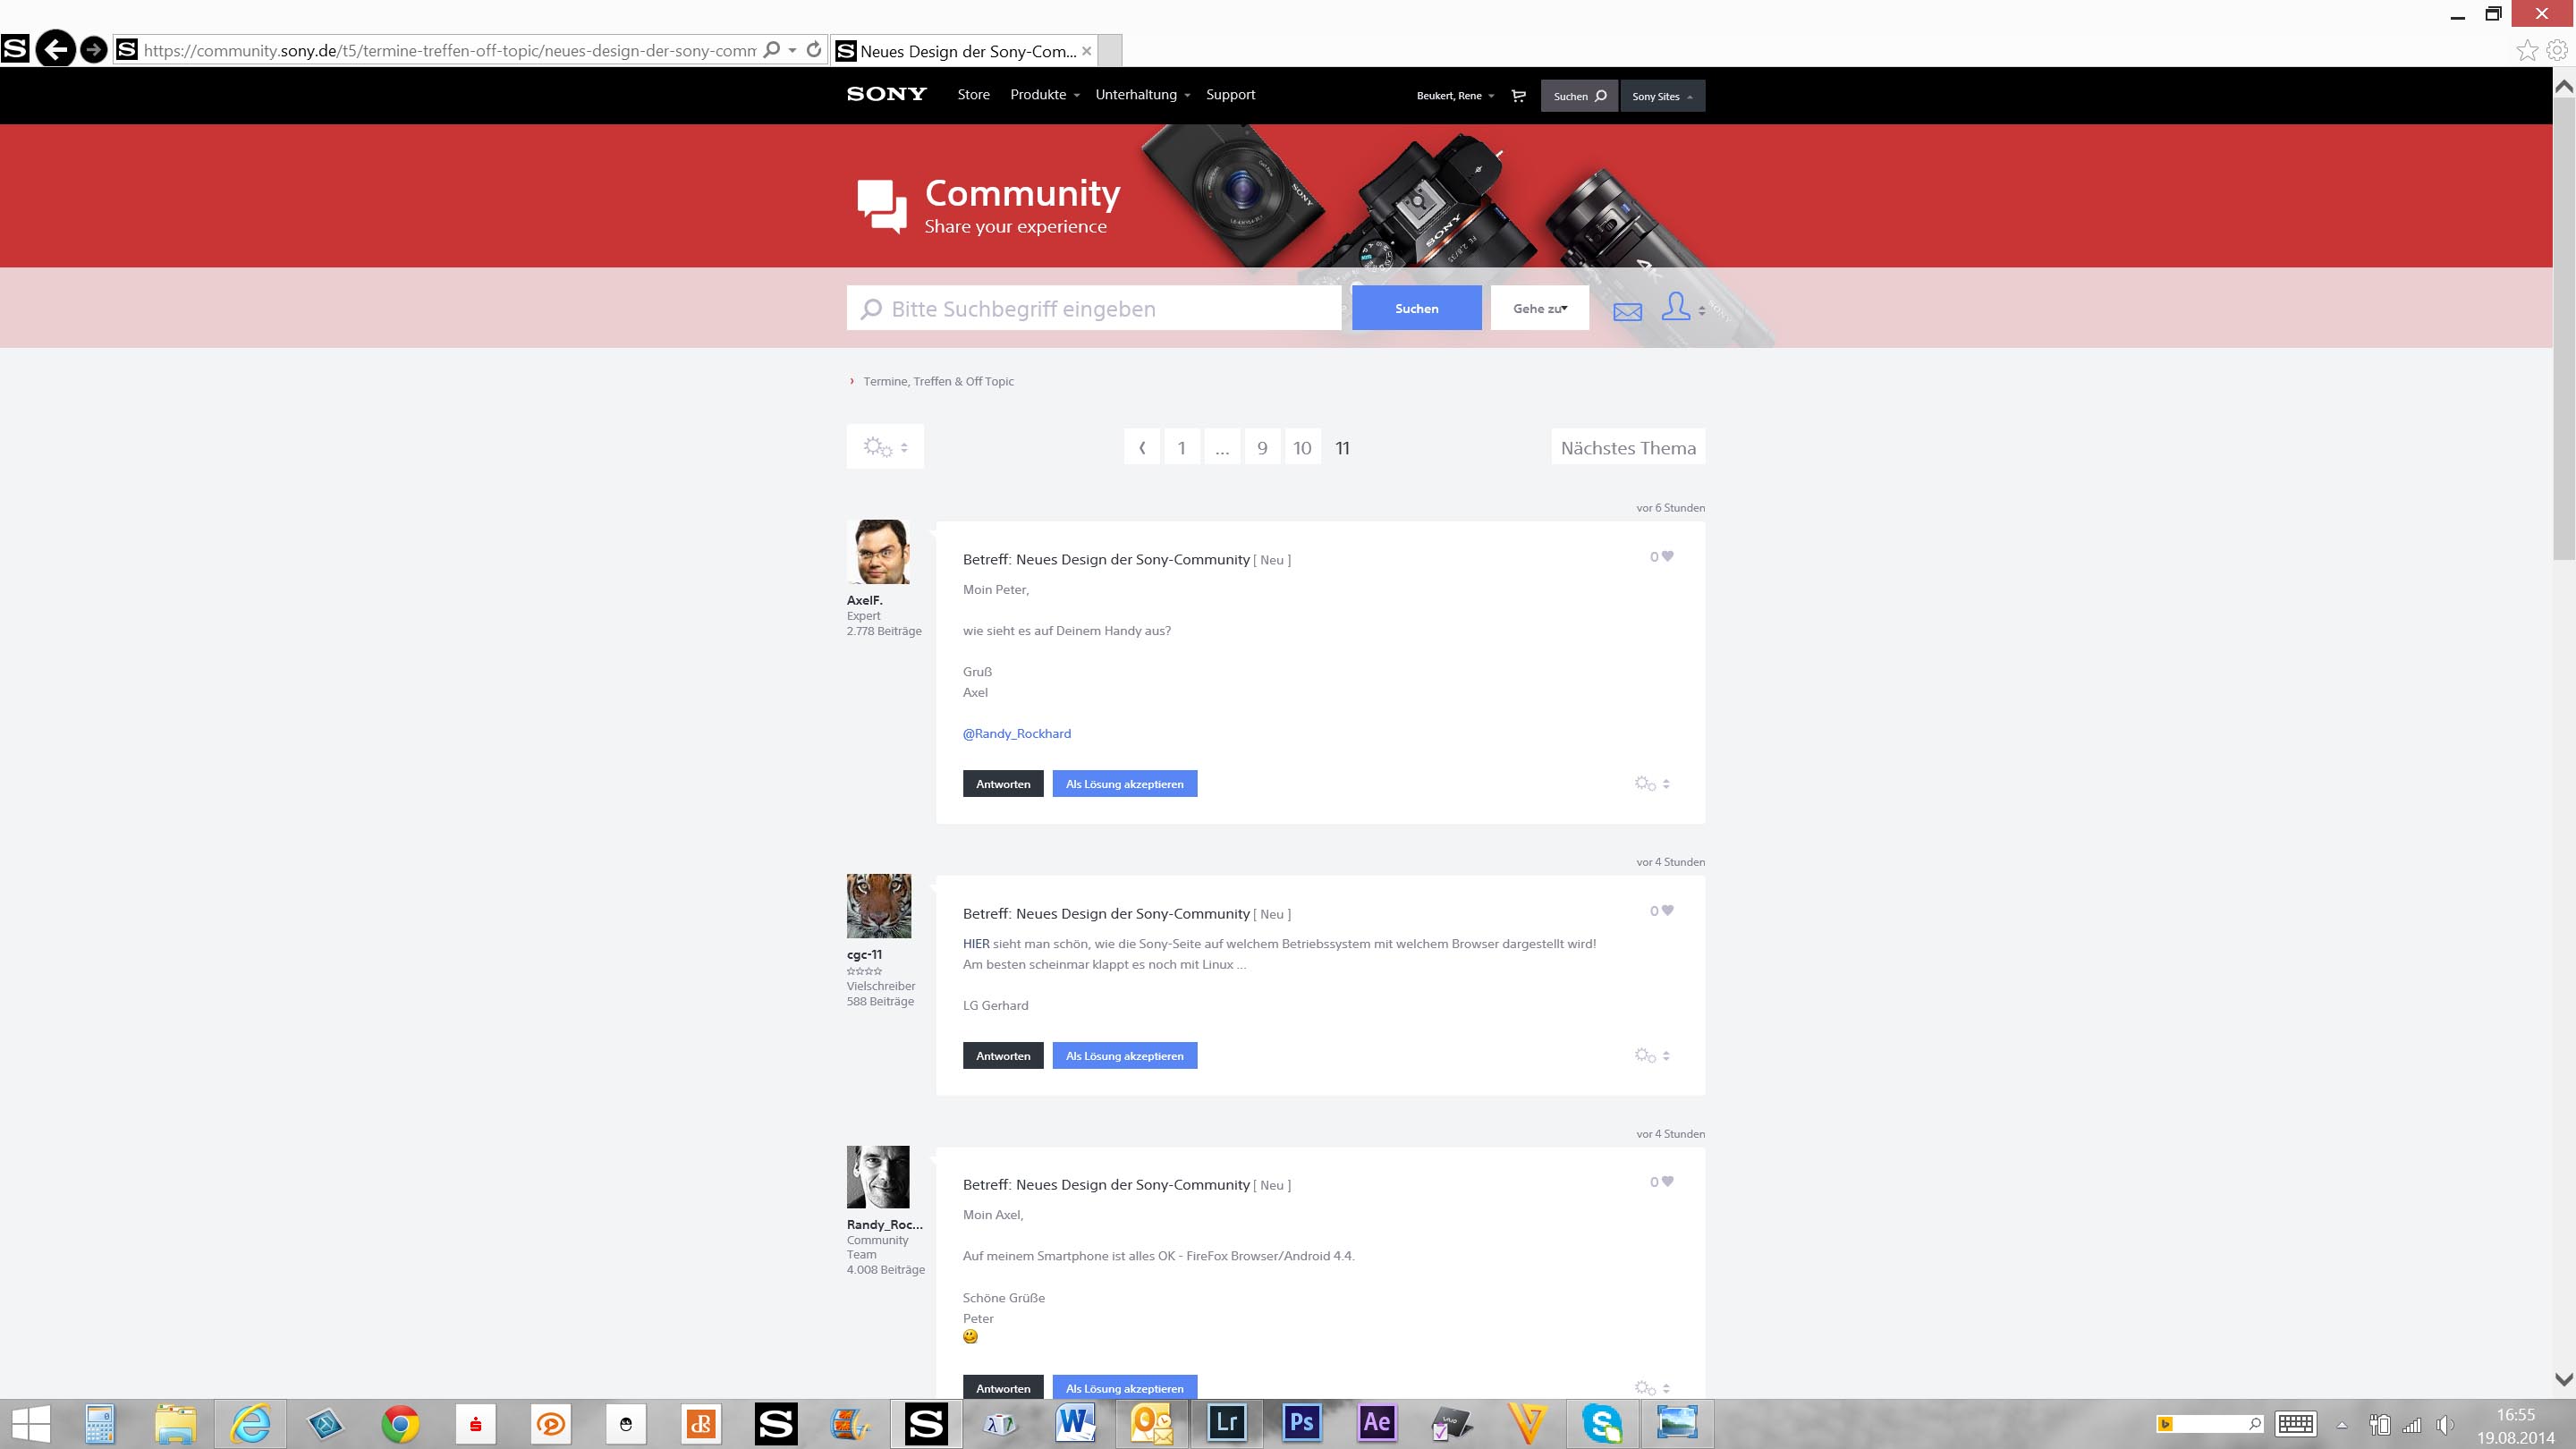This screenshot has height=1449, width=2576.
Task: Click Antworten on cgc-11's post
Action: (x=1002, y=1056)
